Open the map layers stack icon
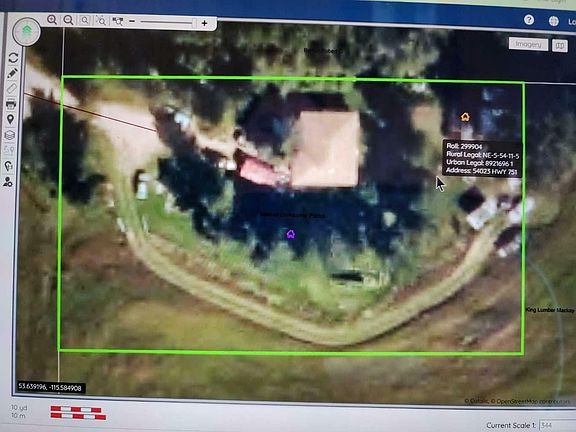This screenshot has height=432, width=576. pyautogui.click(x=10, y=135)
